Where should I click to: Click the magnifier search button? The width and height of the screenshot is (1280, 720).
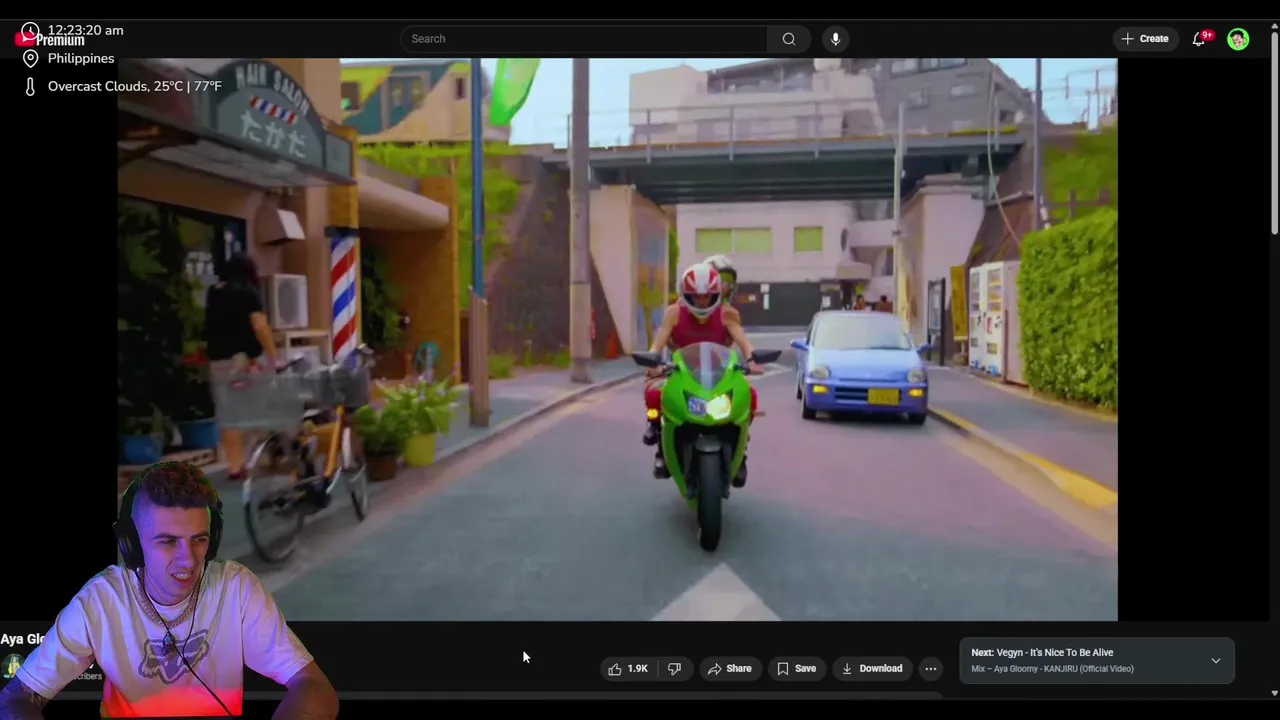tap(789, 39)
